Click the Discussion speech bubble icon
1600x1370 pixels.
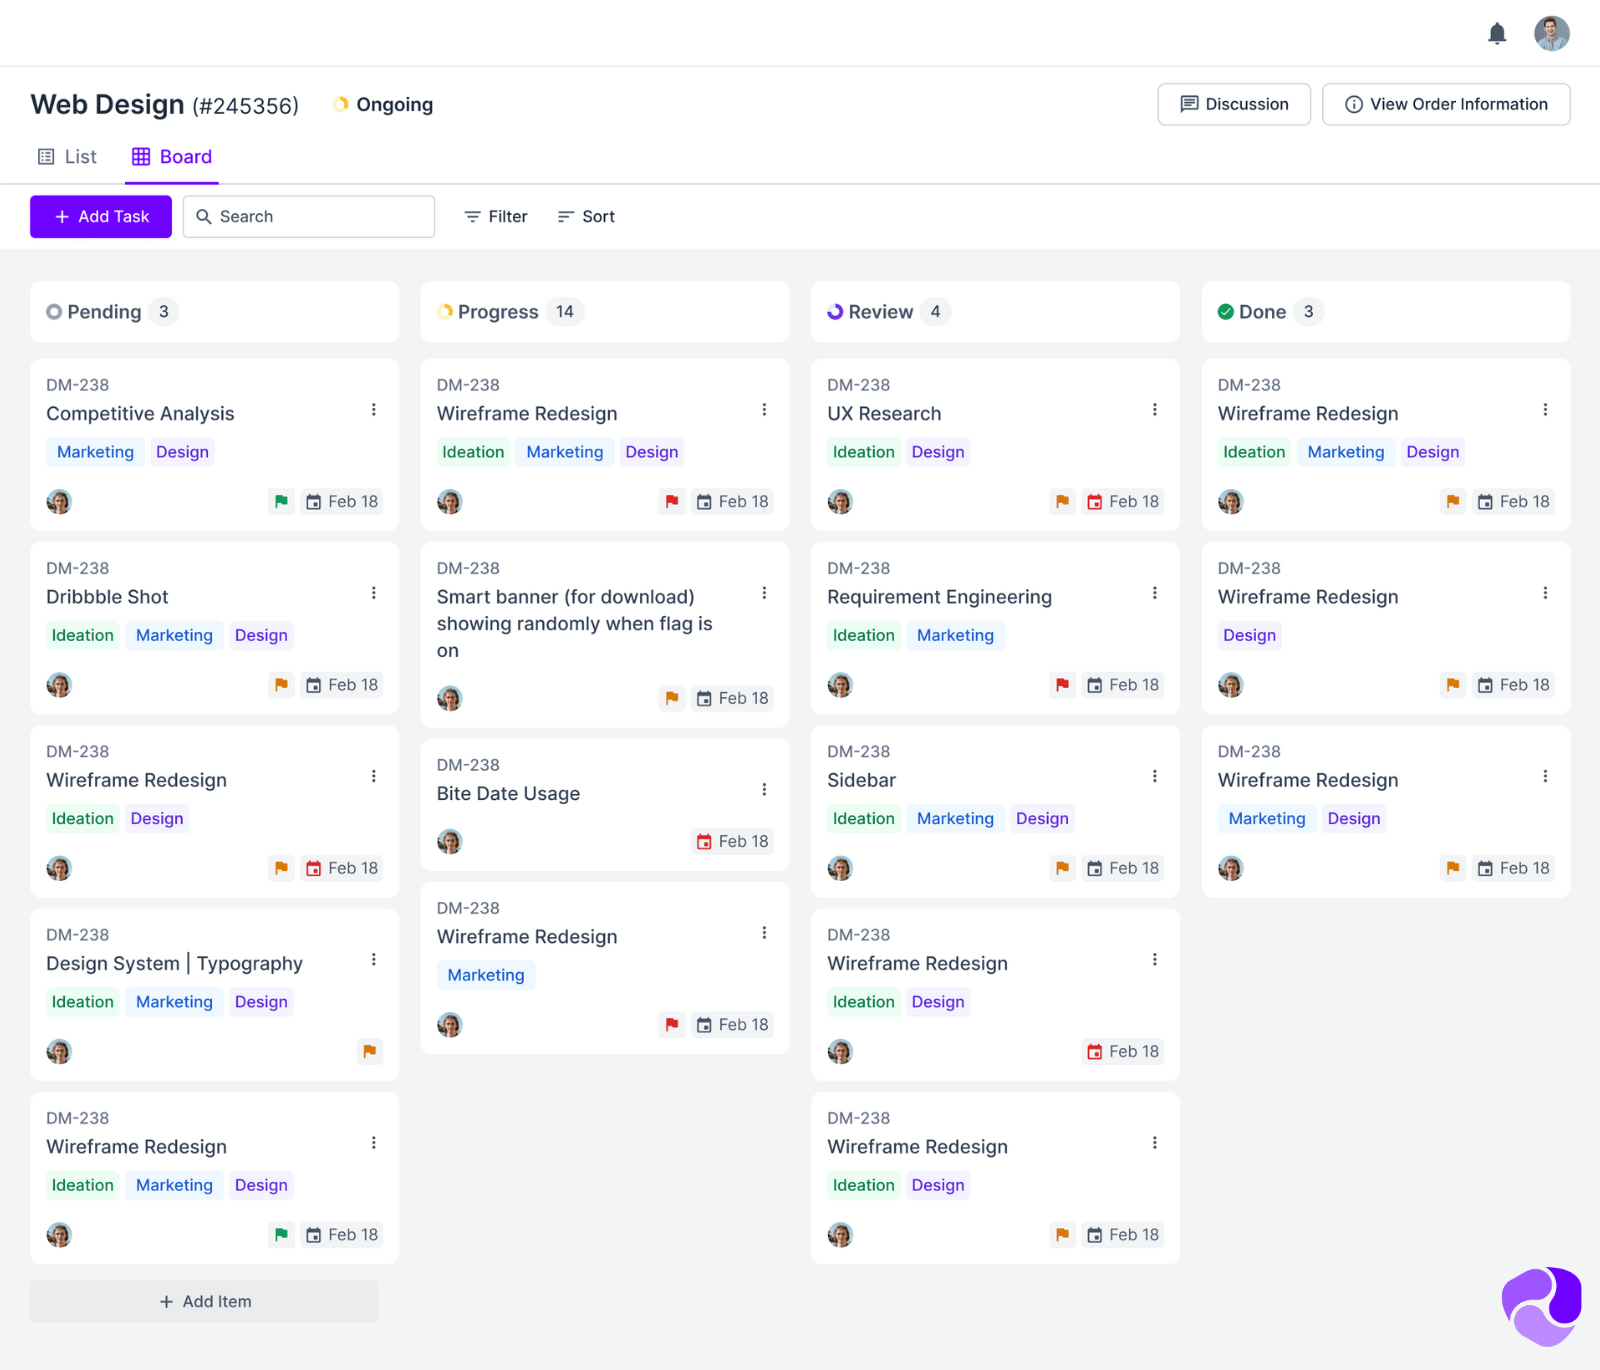click(1190, 104)
